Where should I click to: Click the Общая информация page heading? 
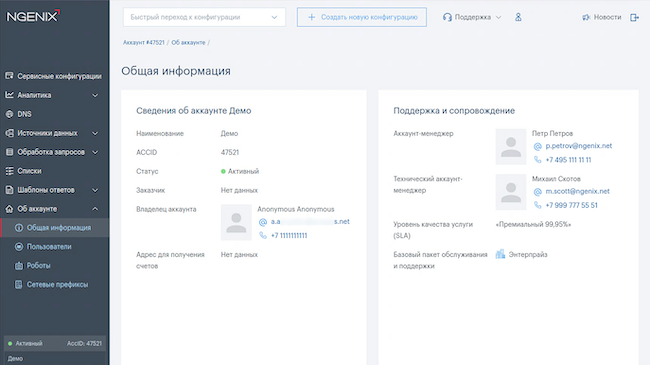tap(176, 71)
